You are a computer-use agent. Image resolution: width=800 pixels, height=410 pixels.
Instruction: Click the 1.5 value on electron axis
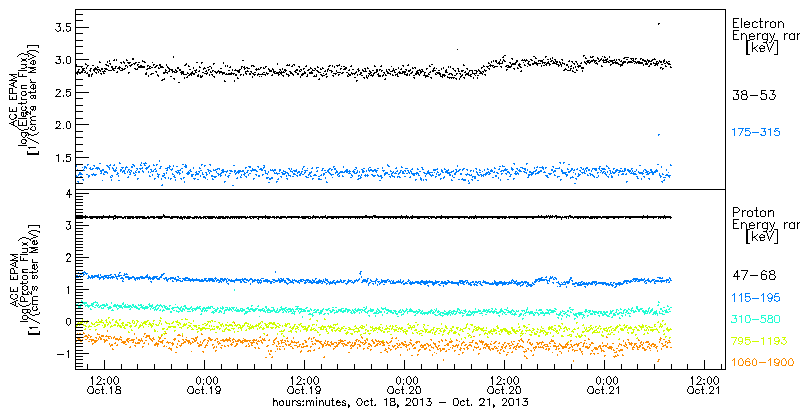point(63,158)
